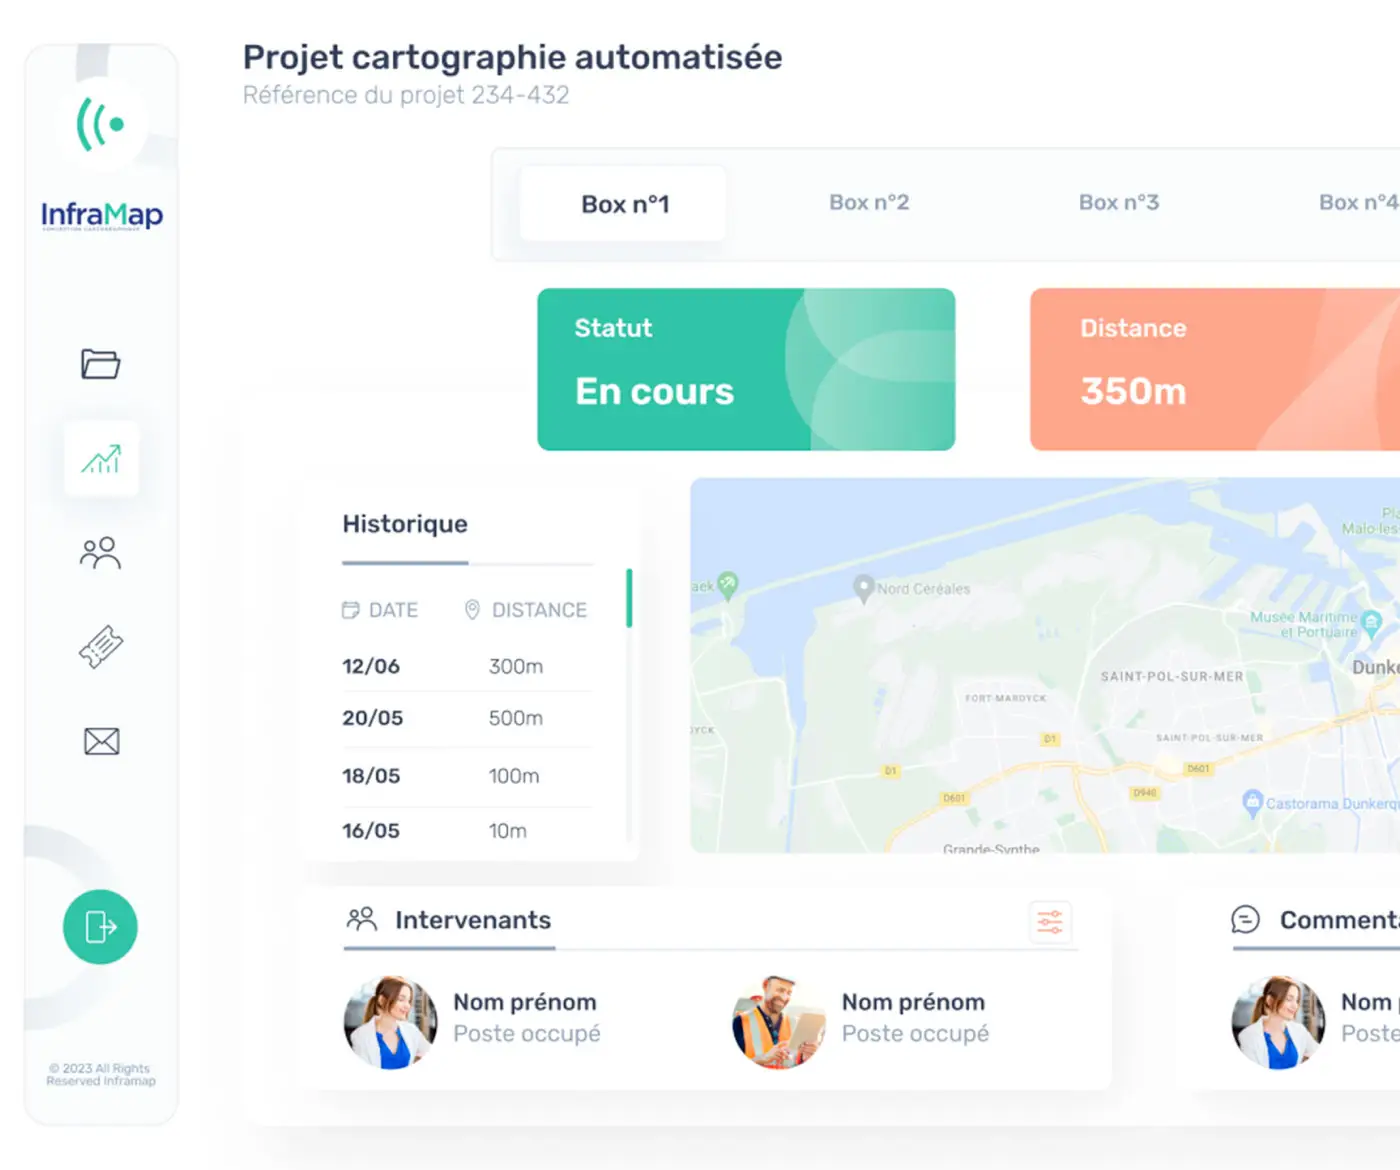
Task: Switch to the Box n°2 tab
Action: 868,203
